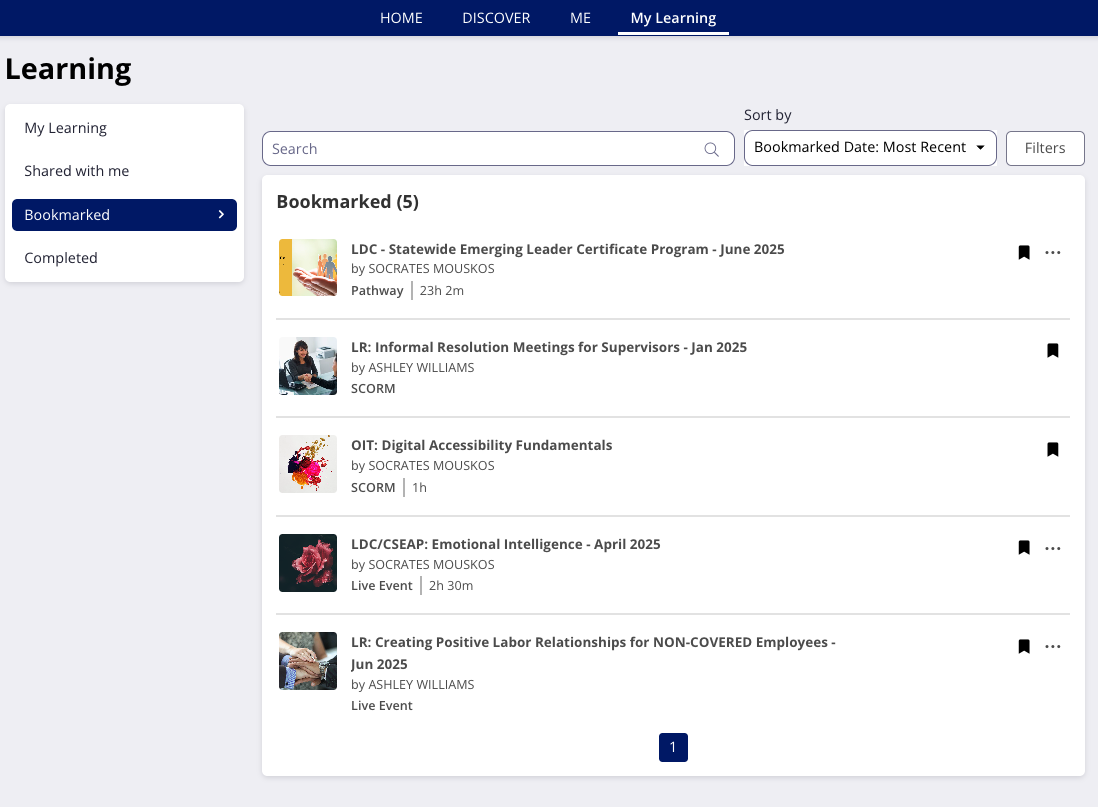Remove bookmark from Statewide Emerging Leader Certificate
The height and width of the screenshot is (807, 1098).
pos(1024,252)
